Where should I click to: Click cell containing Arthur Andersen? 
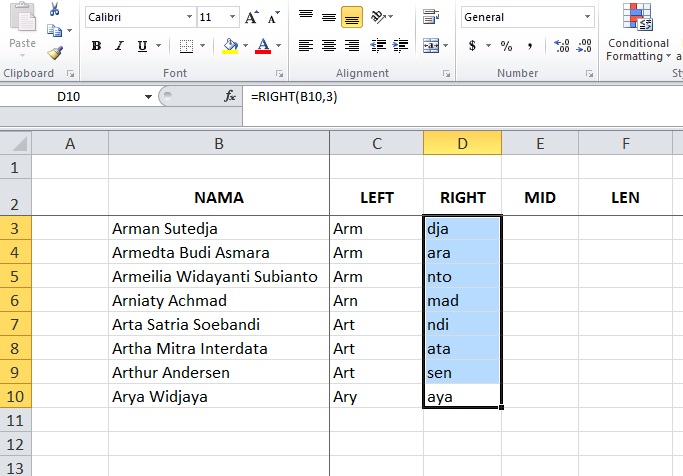click(218, 373)
